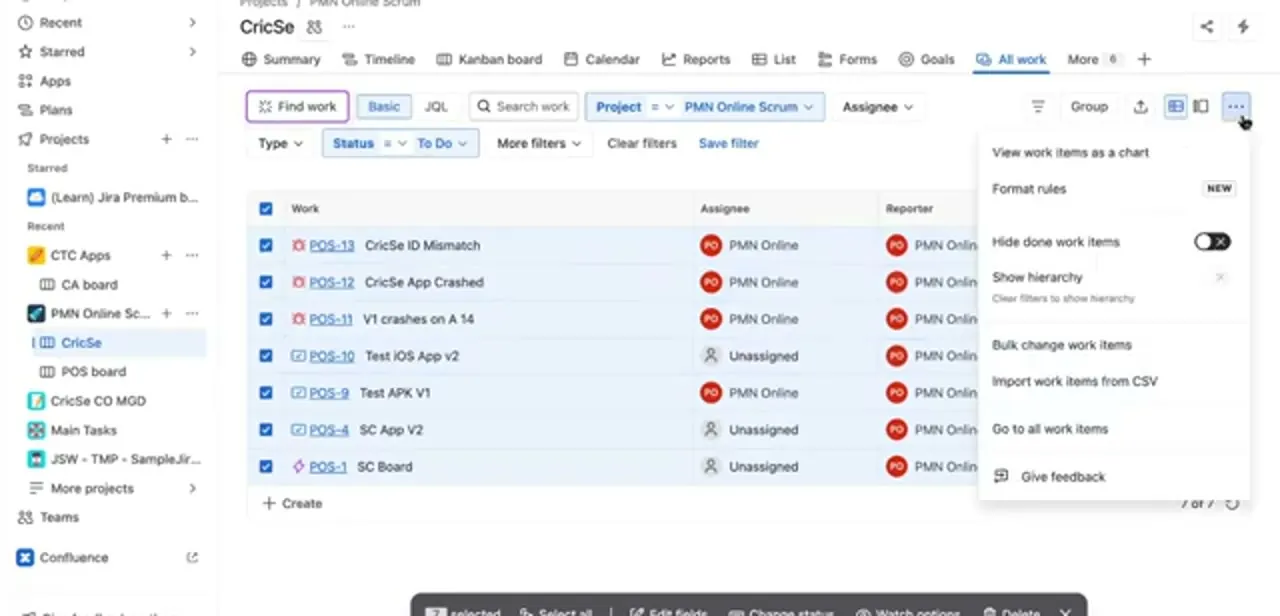
Task: Uncheck the POS-4 row checkbox
Action: pyautogui.click(x=266, y=430)
